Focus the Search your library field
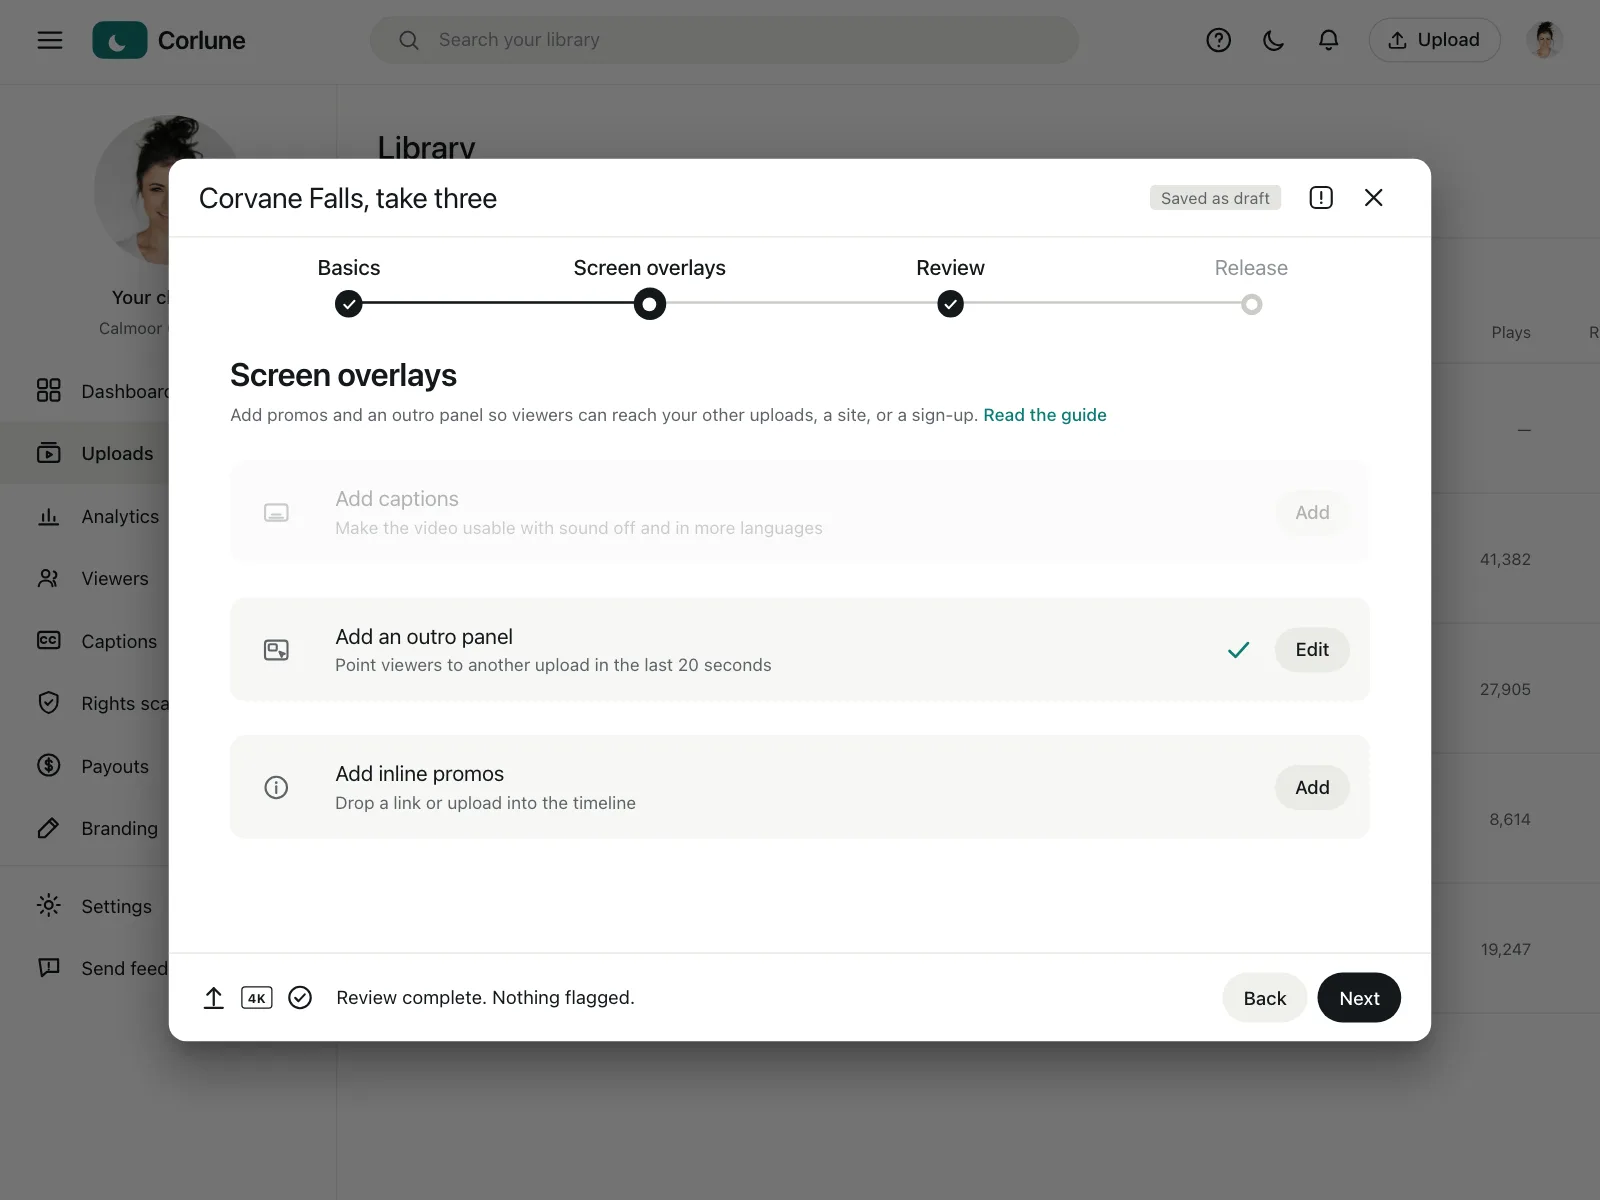The width and height of the screenshot is (1600, 1200). point(724,40)
